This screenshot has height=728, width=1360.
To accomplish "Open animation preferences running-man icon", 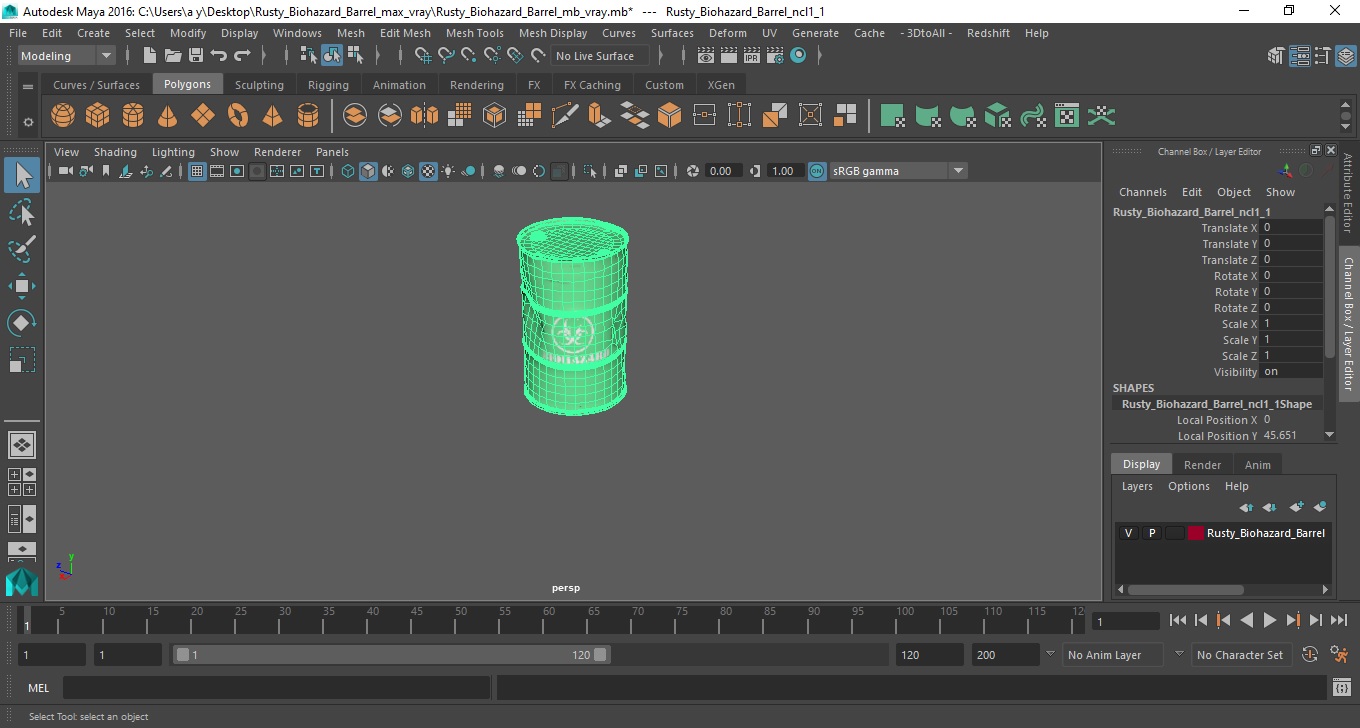I will point(1340,655).
